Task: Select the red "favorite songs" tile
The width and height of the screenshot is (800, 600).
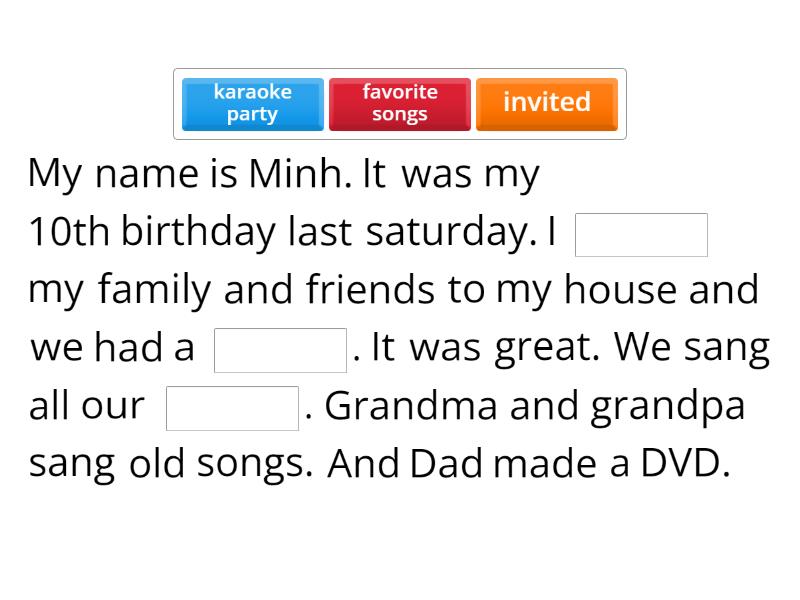Action: pyautogui.click(x=399, y=103)
